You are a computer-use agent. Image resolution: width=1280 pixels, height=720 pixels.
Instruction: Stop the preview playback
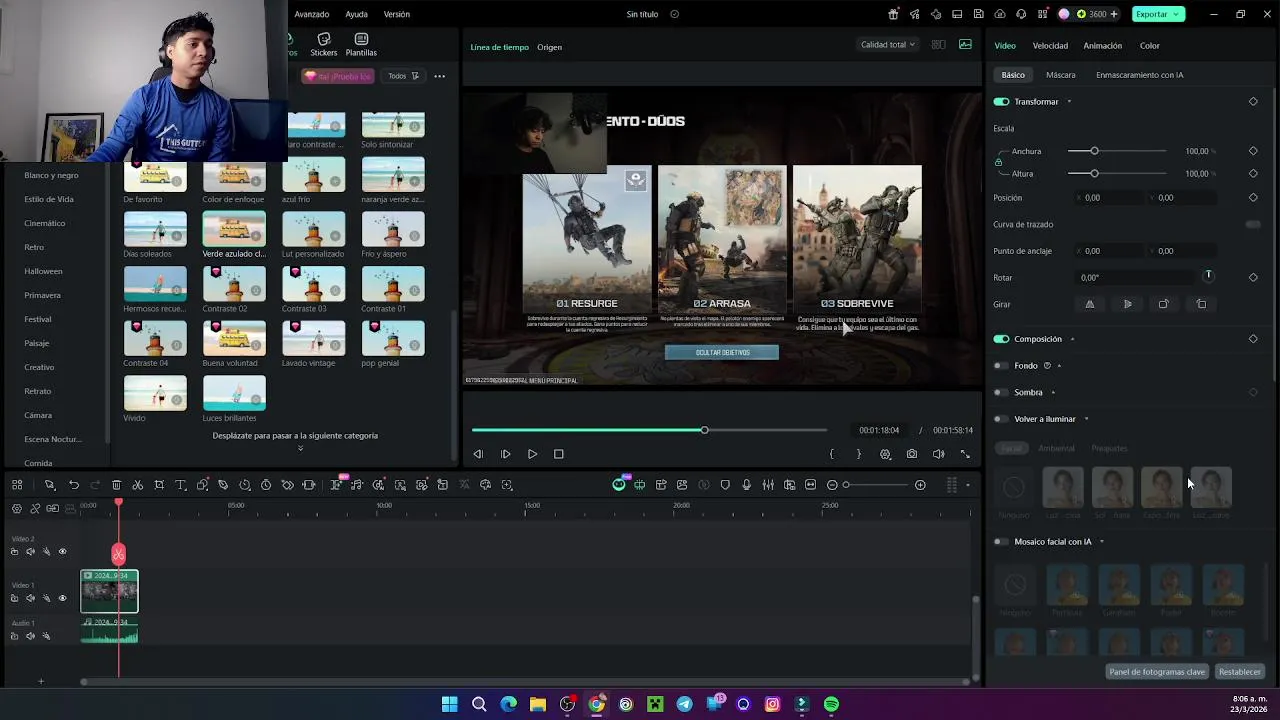point(559,454)
